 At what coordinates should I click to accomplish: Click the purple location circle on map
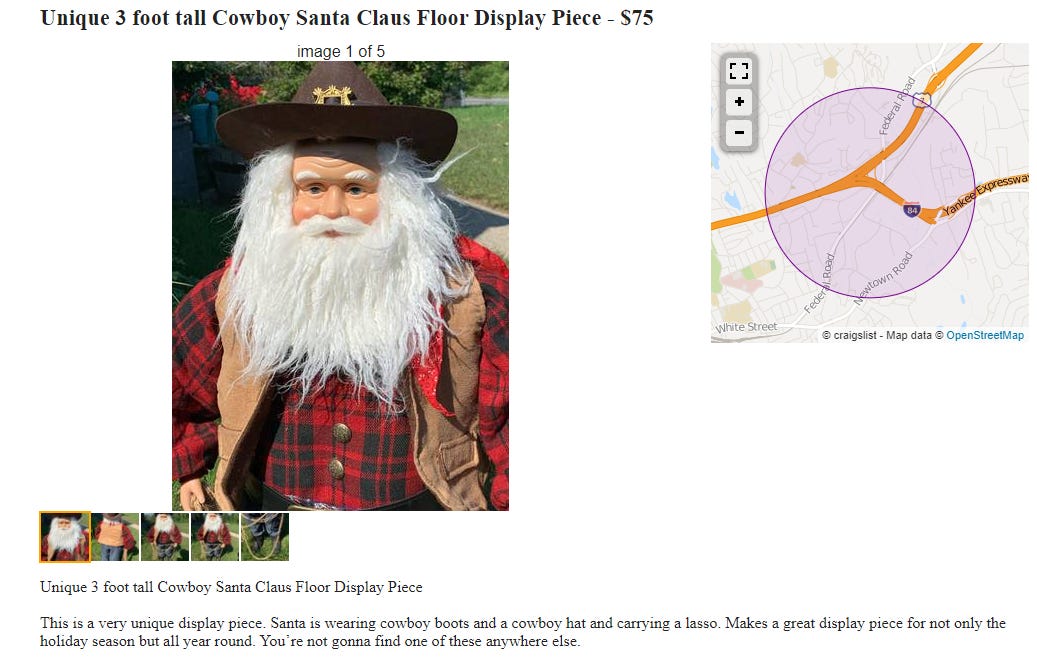point(870,193)
